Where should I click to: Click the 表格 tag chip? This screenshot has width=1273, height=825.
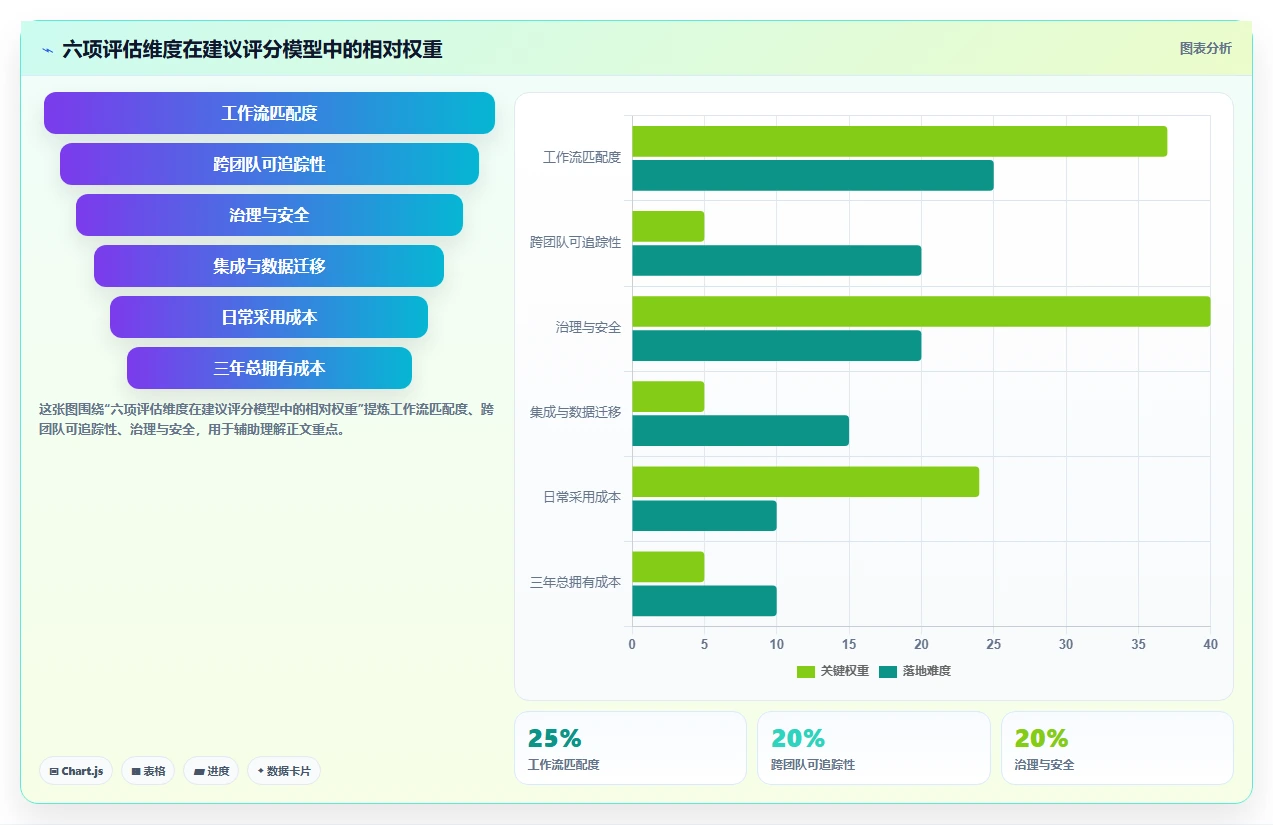point(148,771)
